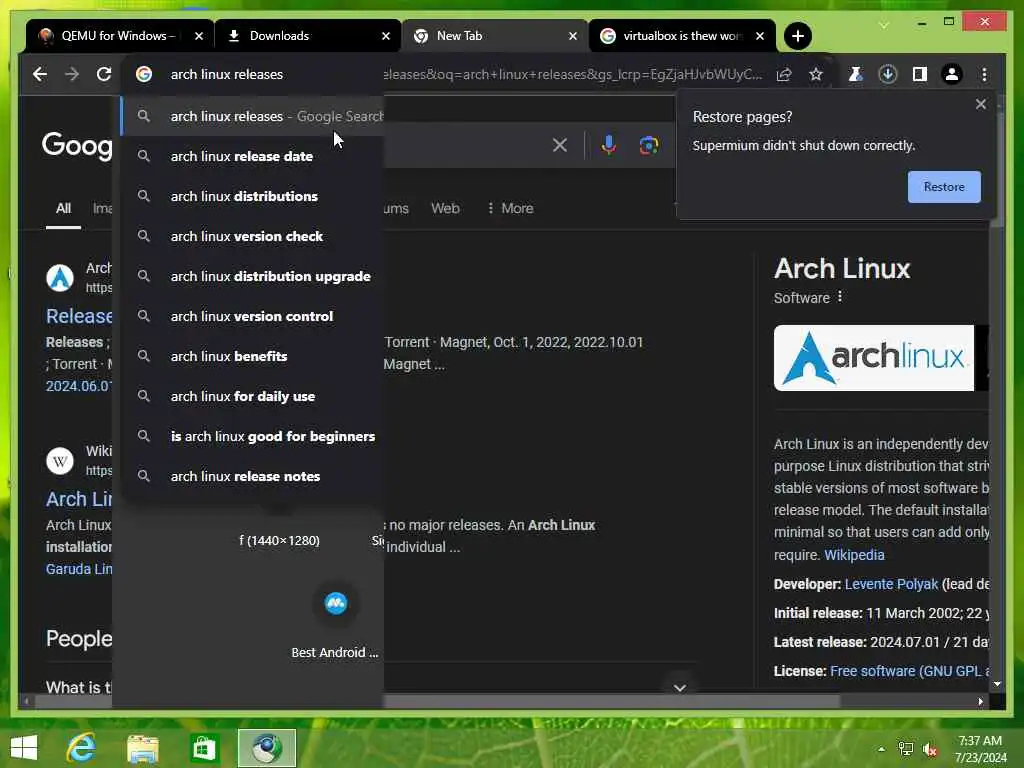
Task: Select suggestion arch linux for daily use
Action: tap(253, 396)
